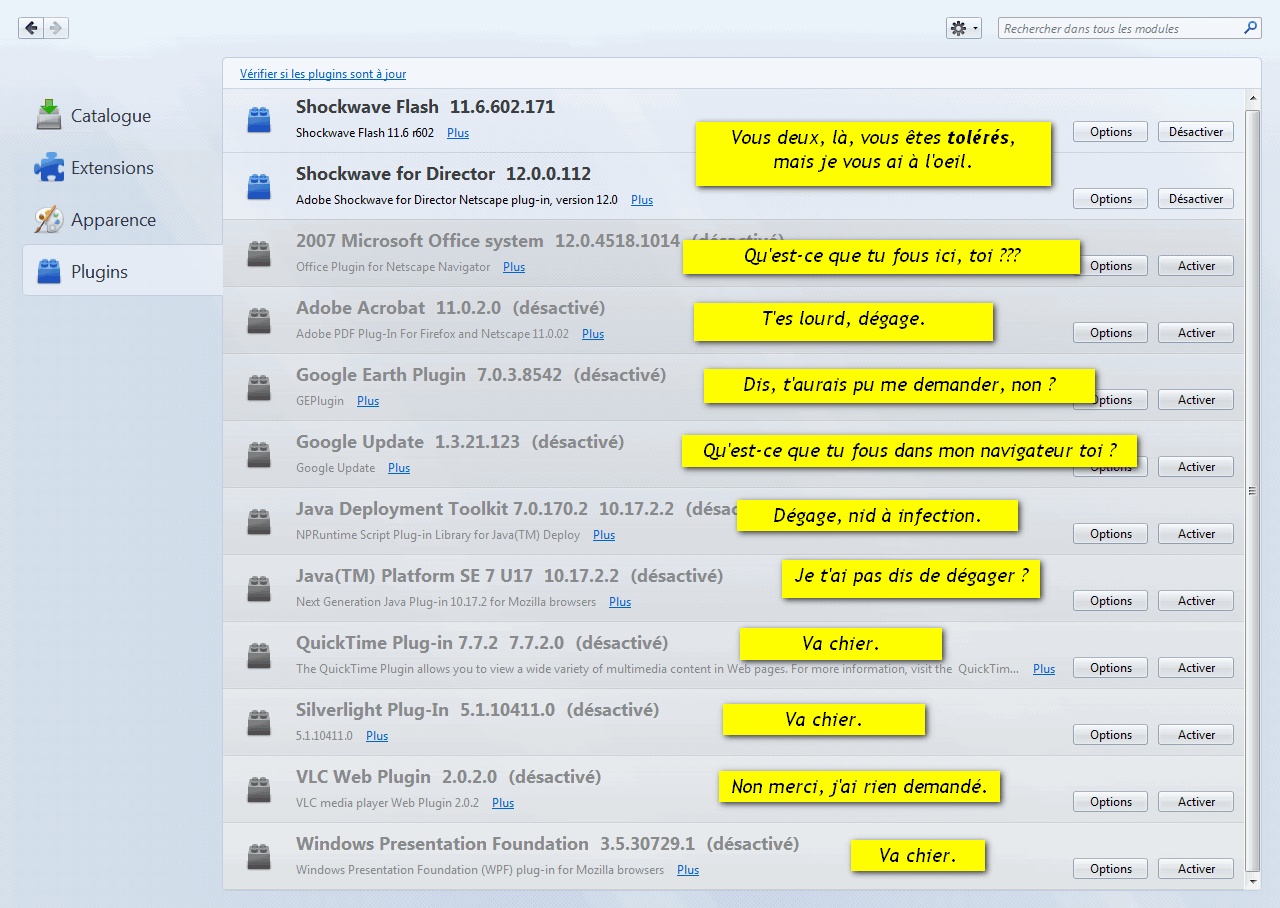Activate the Adobe Acrobat plugin
This screenshot has width=1280, height=908.
point(1196,333)
